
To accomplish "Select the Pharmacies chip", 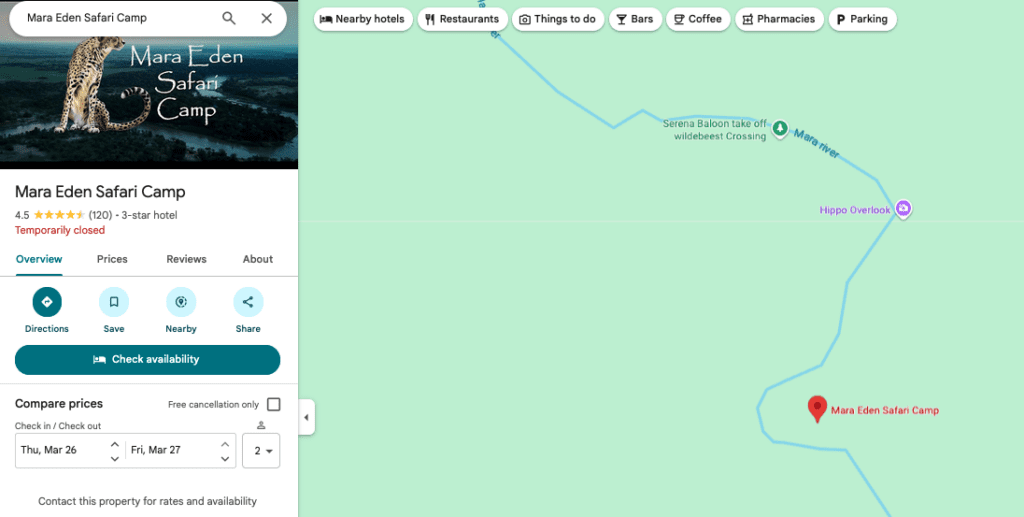I will [779, 19].
